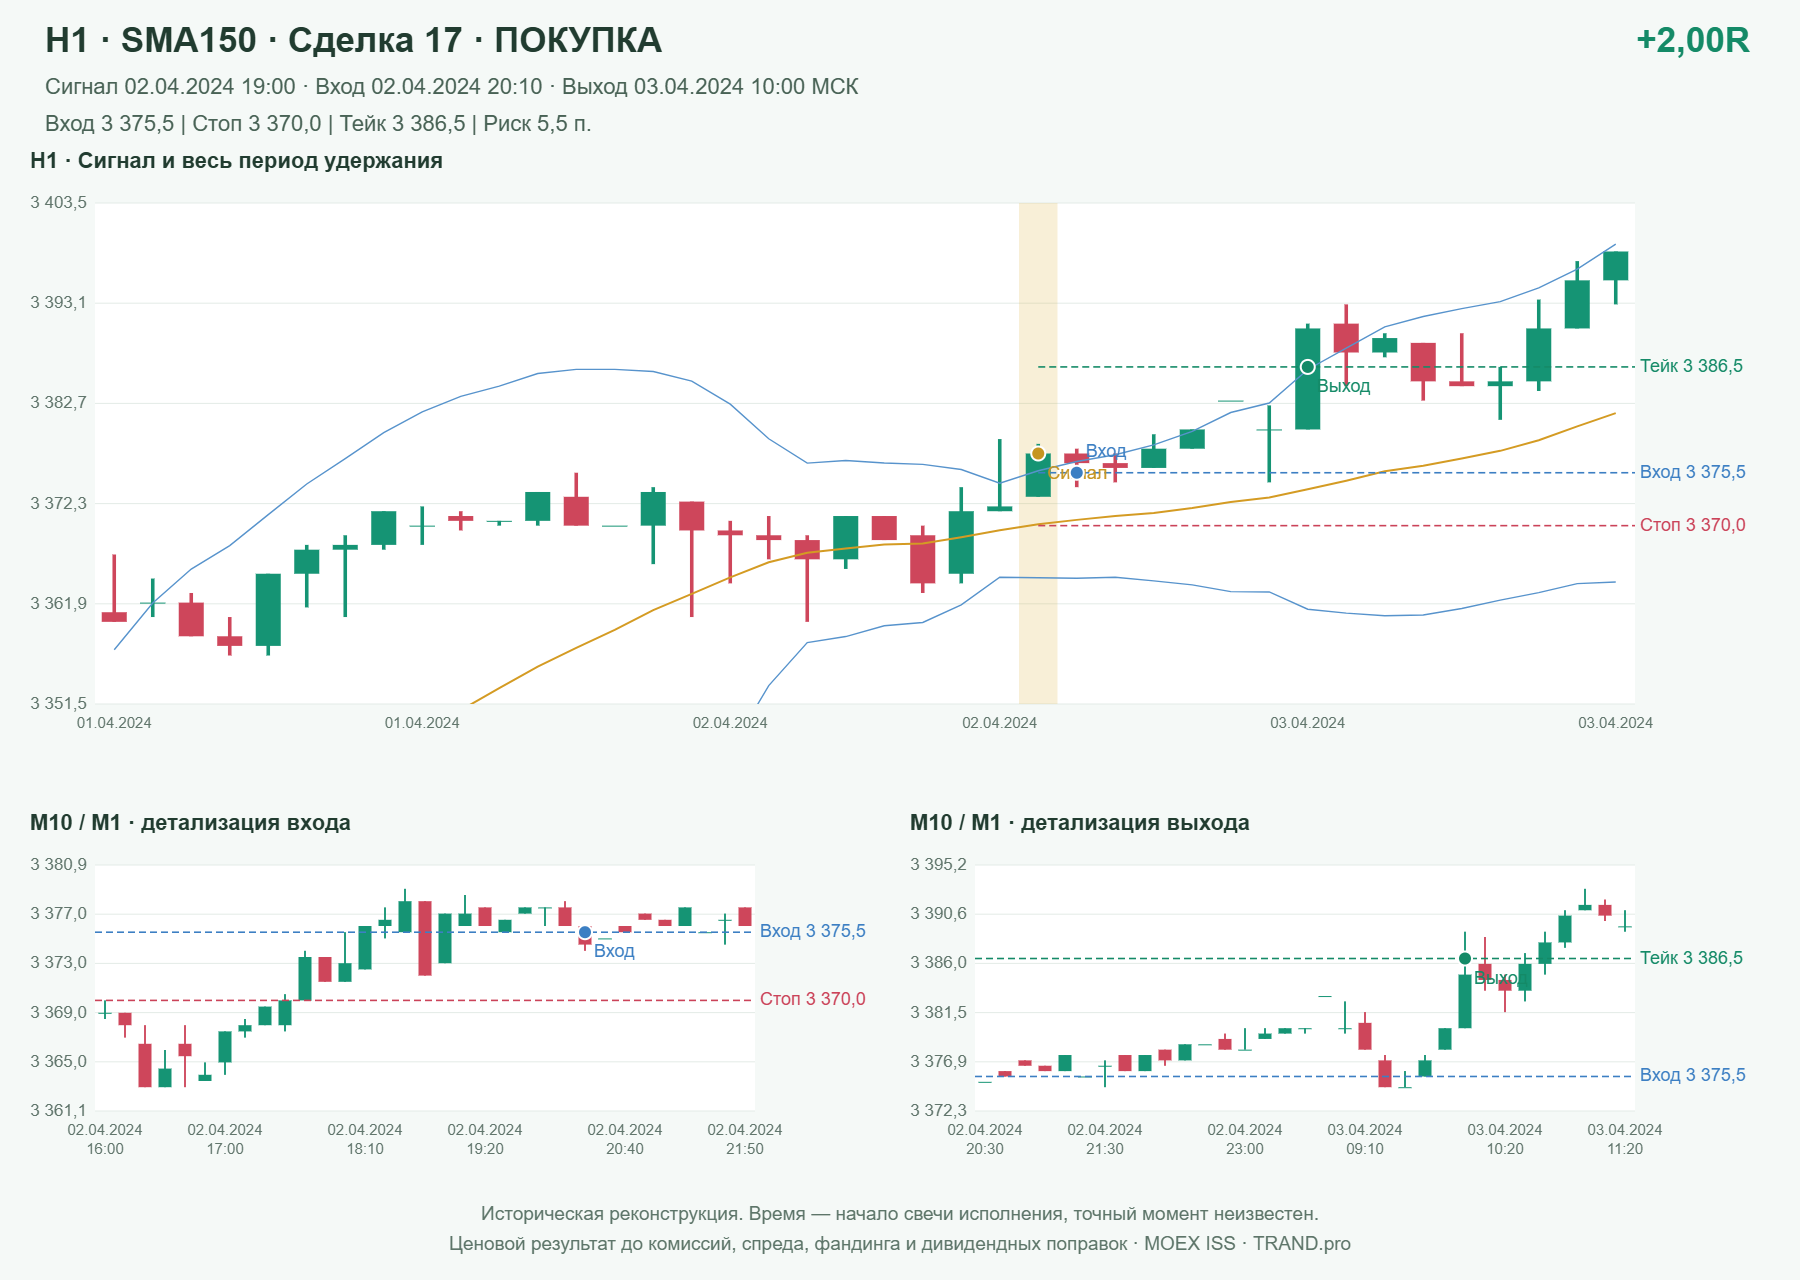Click the heading 'H1 · Сигнал и весь период удержания'
The width and height of the screenshot is (1800, 1280).
pyautogui.click(x=236, y=161)
